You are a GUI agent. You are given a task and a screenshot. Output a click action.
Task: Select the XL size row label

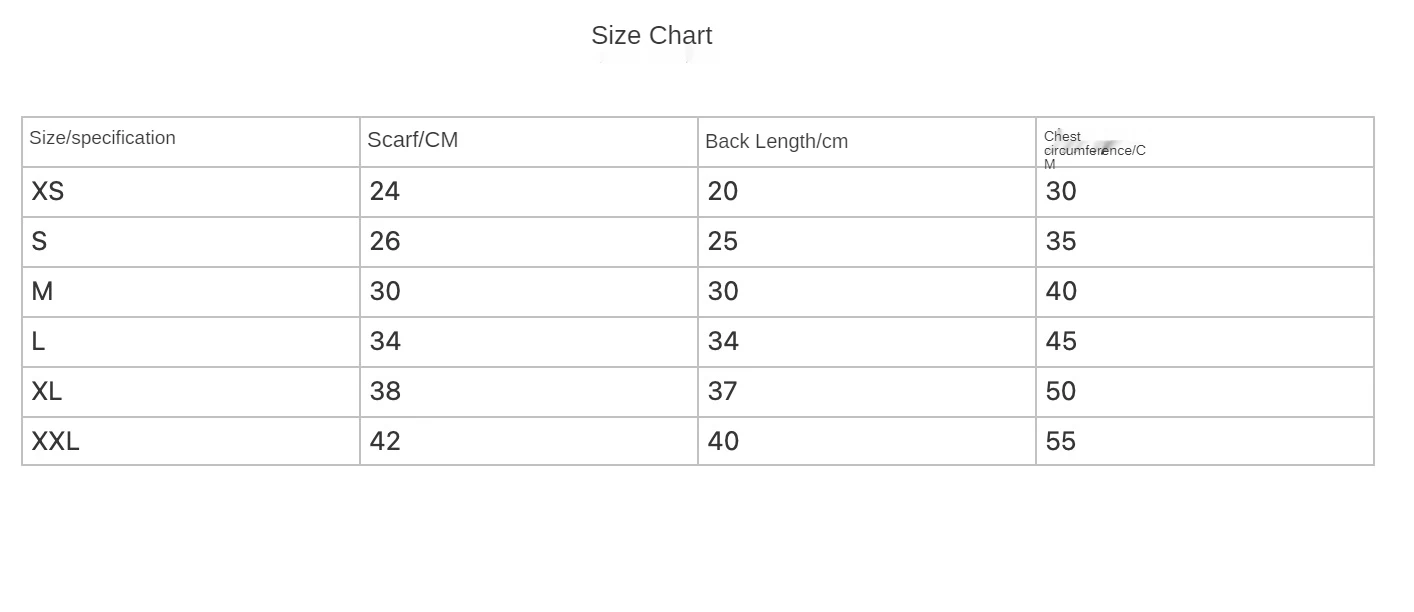tap(46, 392)
